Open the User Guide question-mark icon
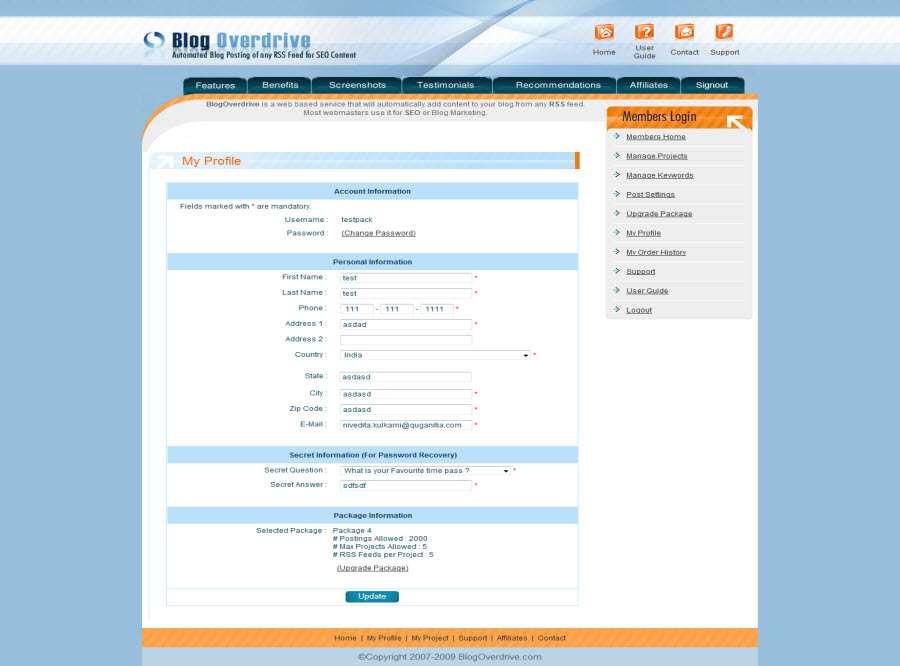The height and width of the screenshot is (666, 900). 644,32
